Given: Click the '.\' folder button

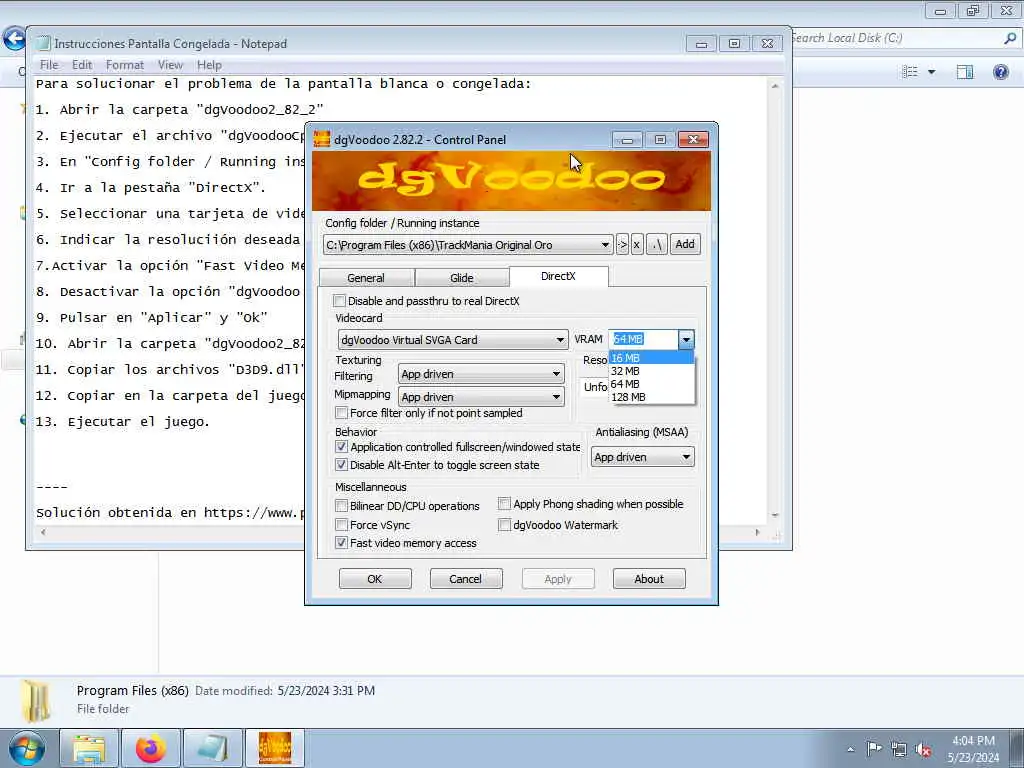Looking at the screenshot, I should 657,245.
